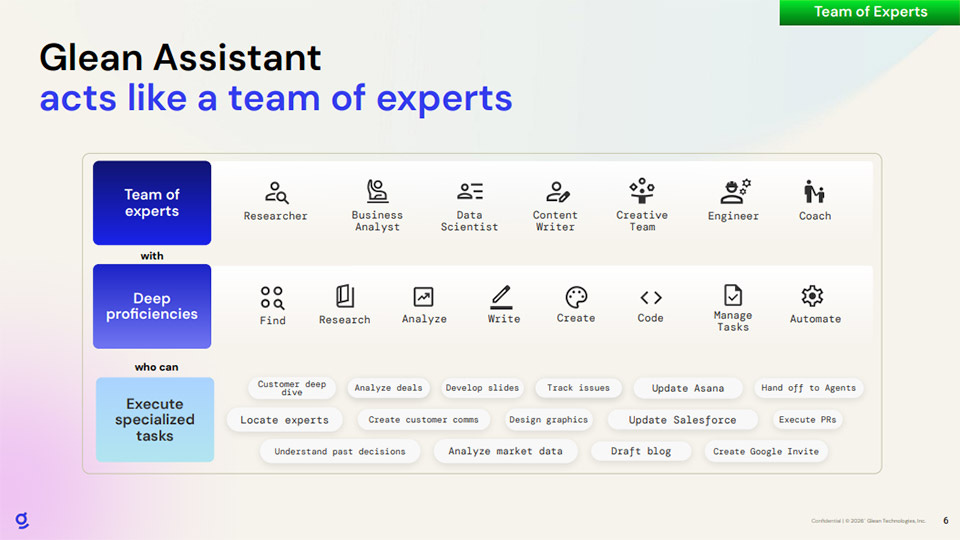Click the Write pen icon

point(501,297)
